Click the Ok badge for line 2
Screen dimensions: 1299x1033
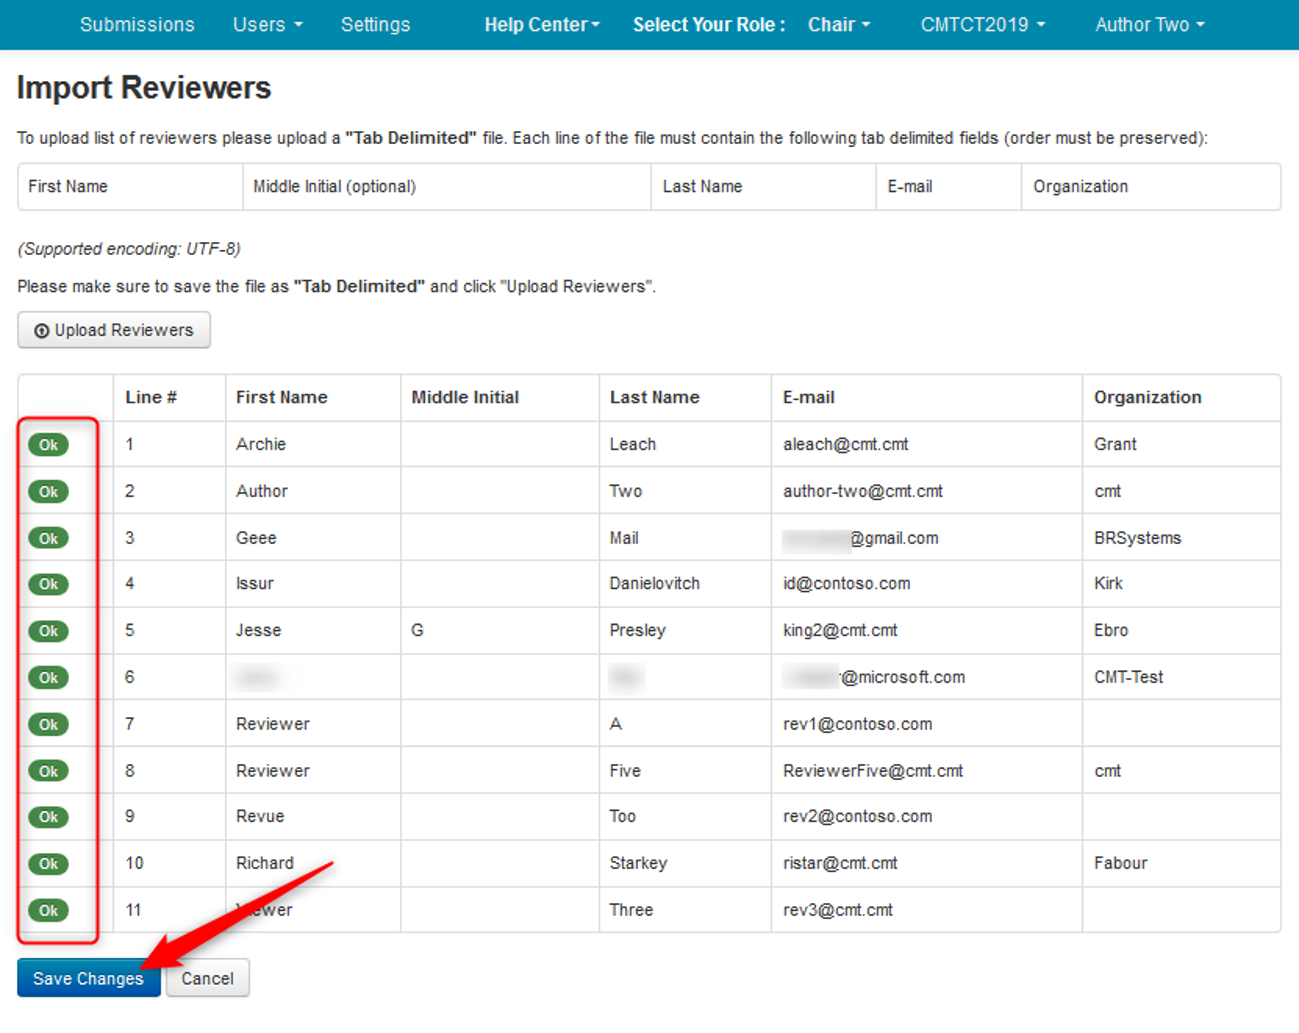coord(48,492)
